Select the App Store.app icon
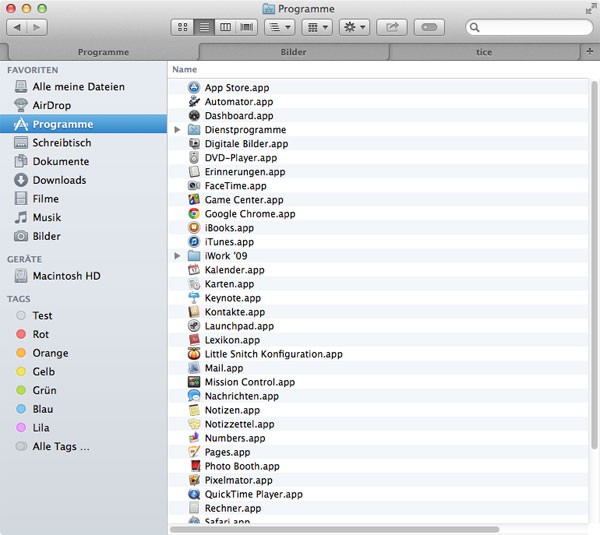This screenshot has height=535, width=600. click(194, 87)
